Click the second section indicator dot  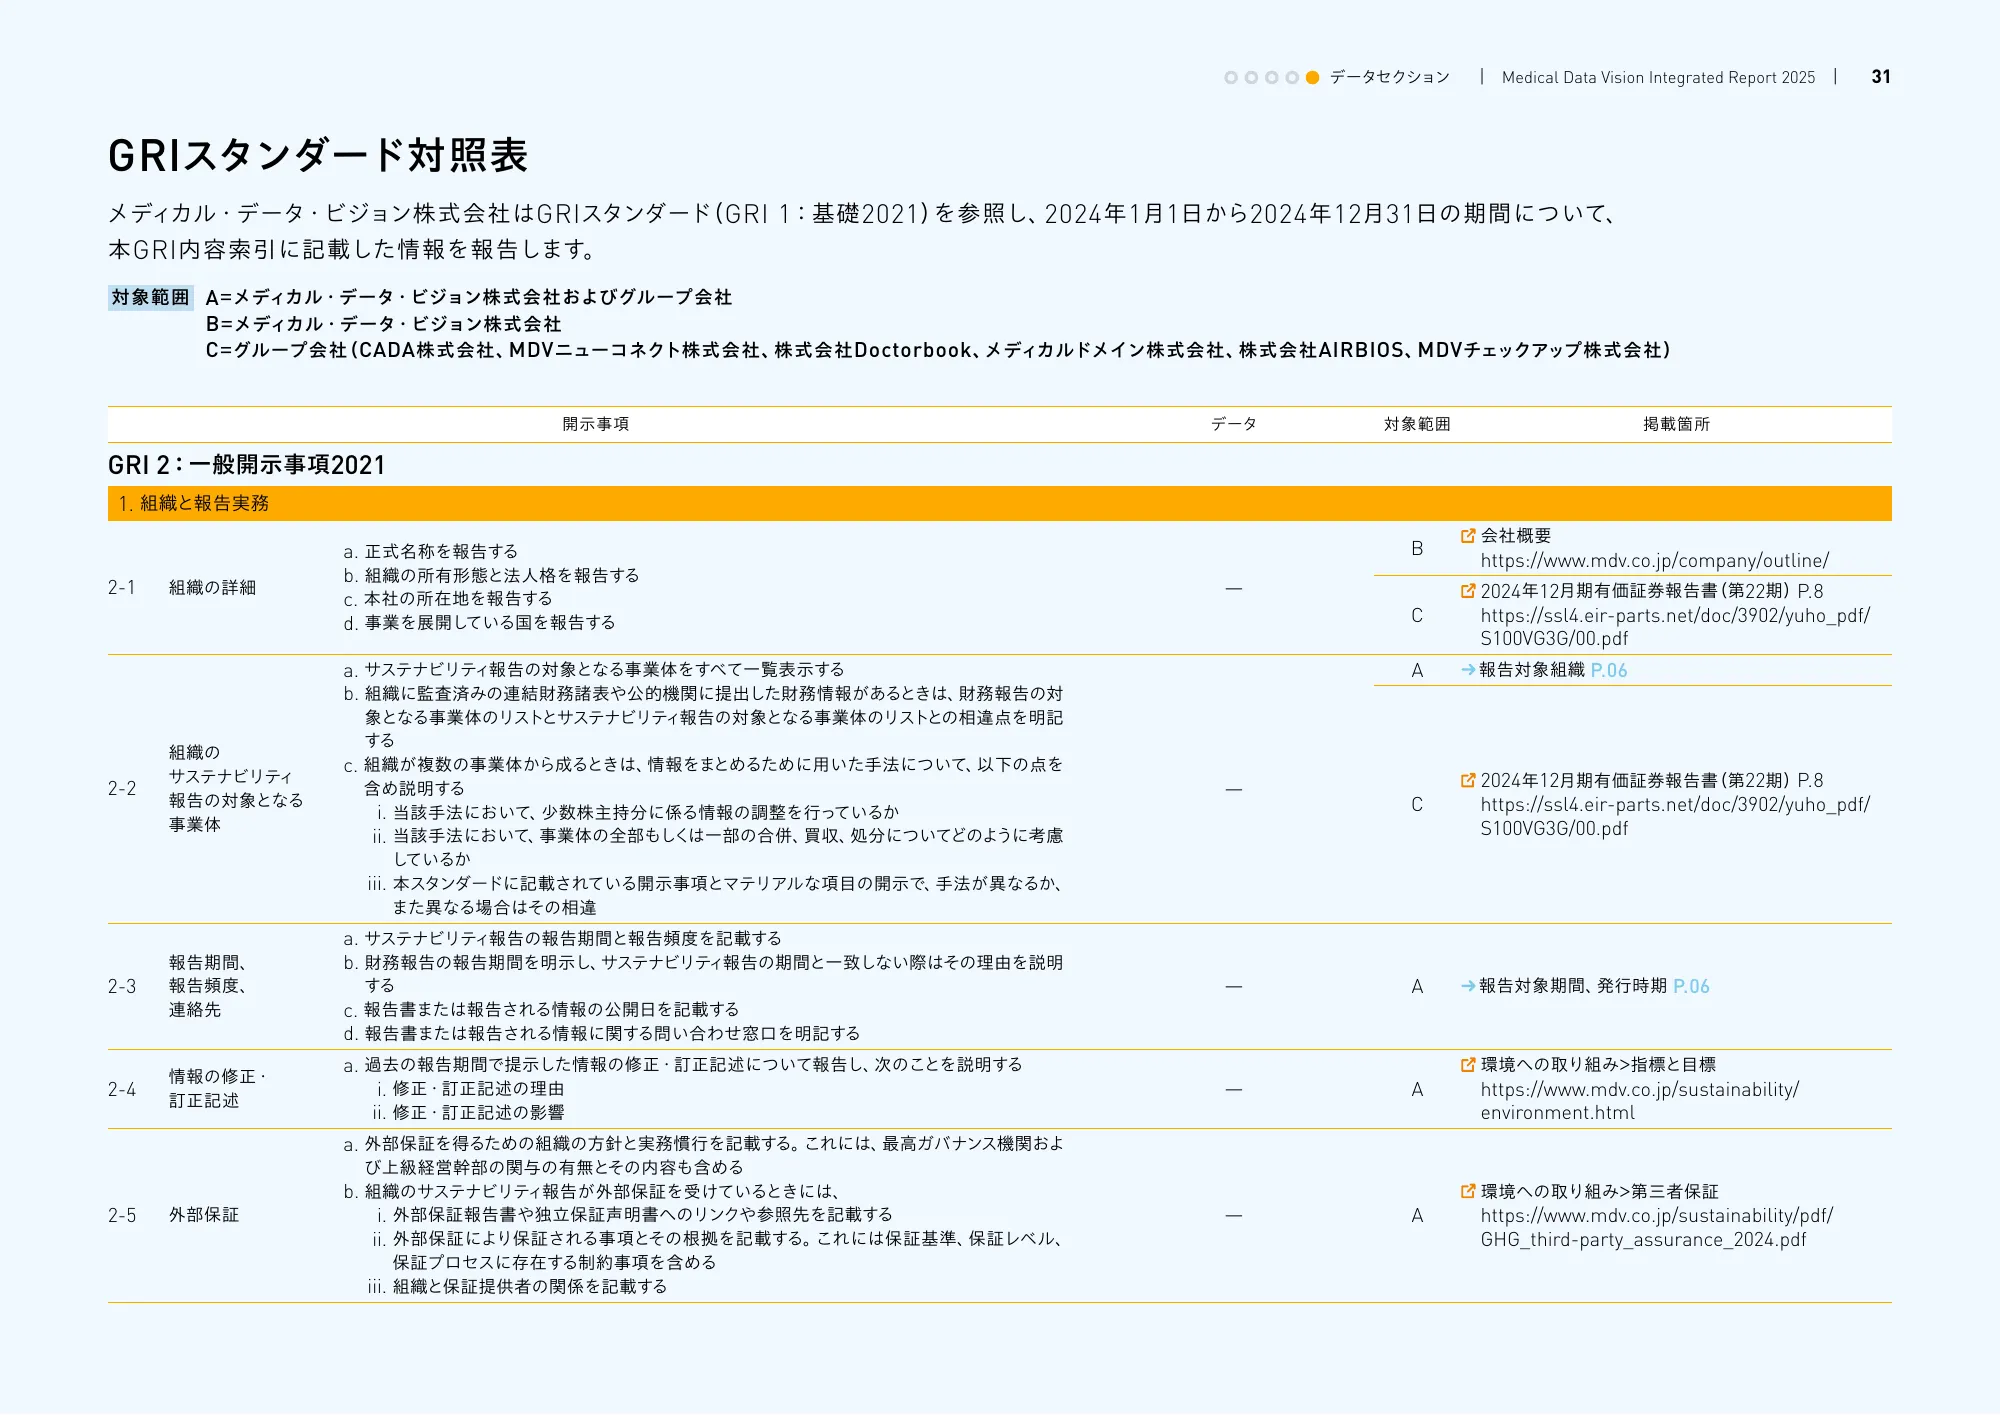1251,77
